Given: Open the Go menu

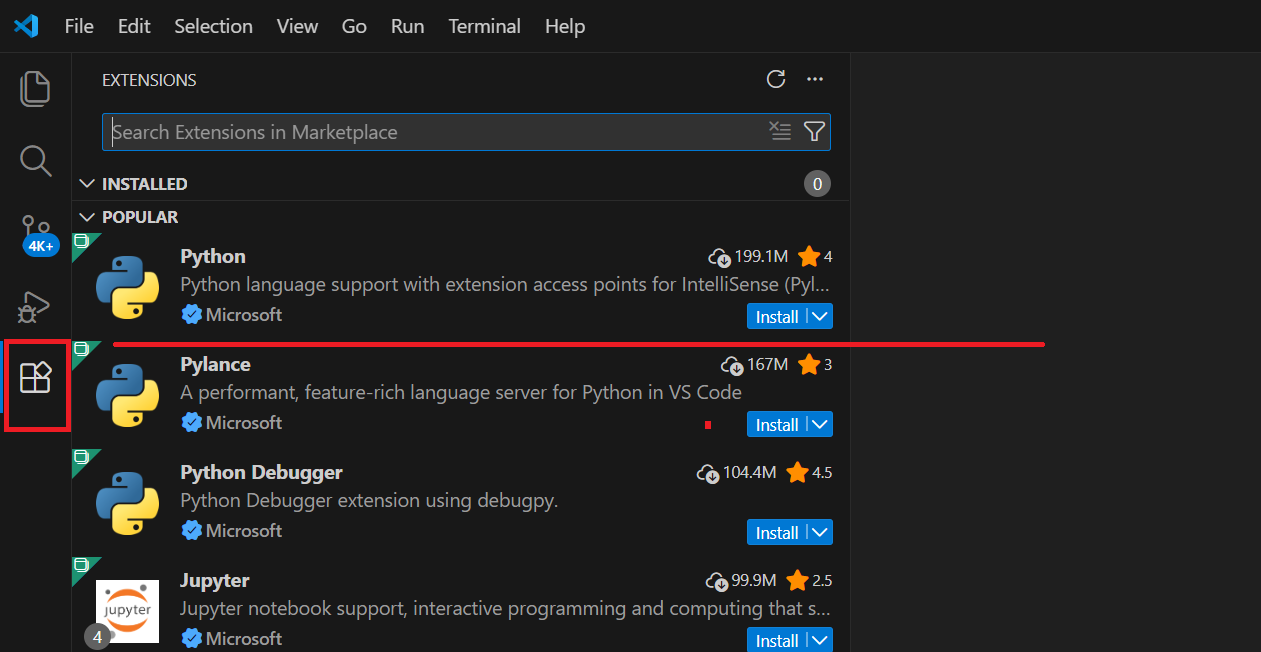Looking at the screenshot, I should [354, 26].
